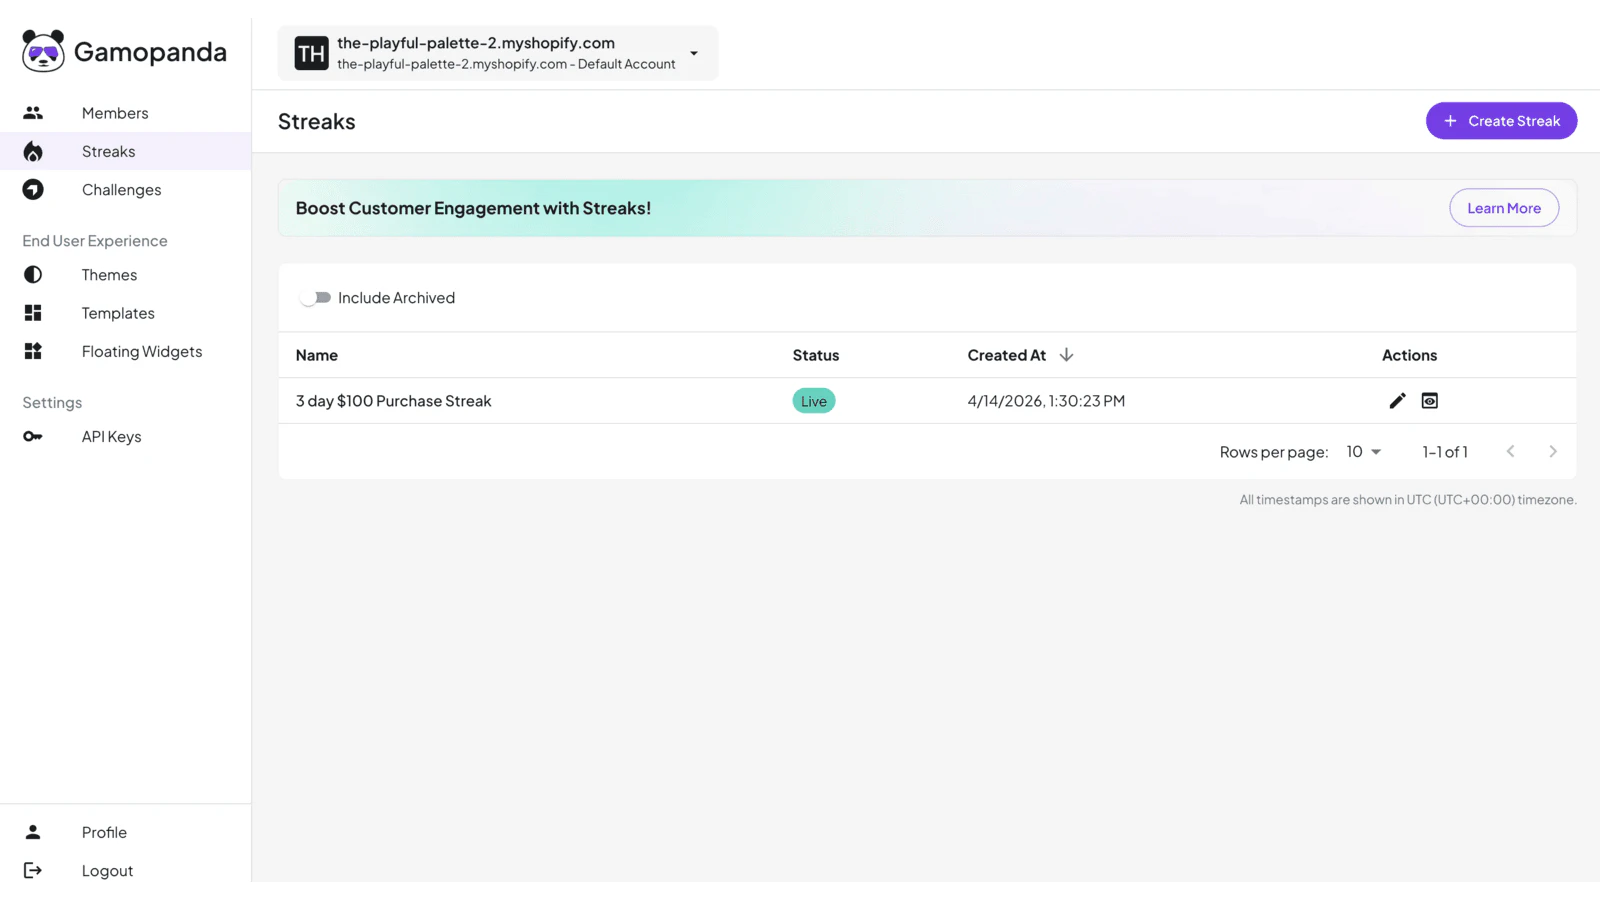Click the store name the-playful-palette-2.myshopify.com
This screenshot has height=900, width=1600.
pyautogui.click(x=476, y=43)
